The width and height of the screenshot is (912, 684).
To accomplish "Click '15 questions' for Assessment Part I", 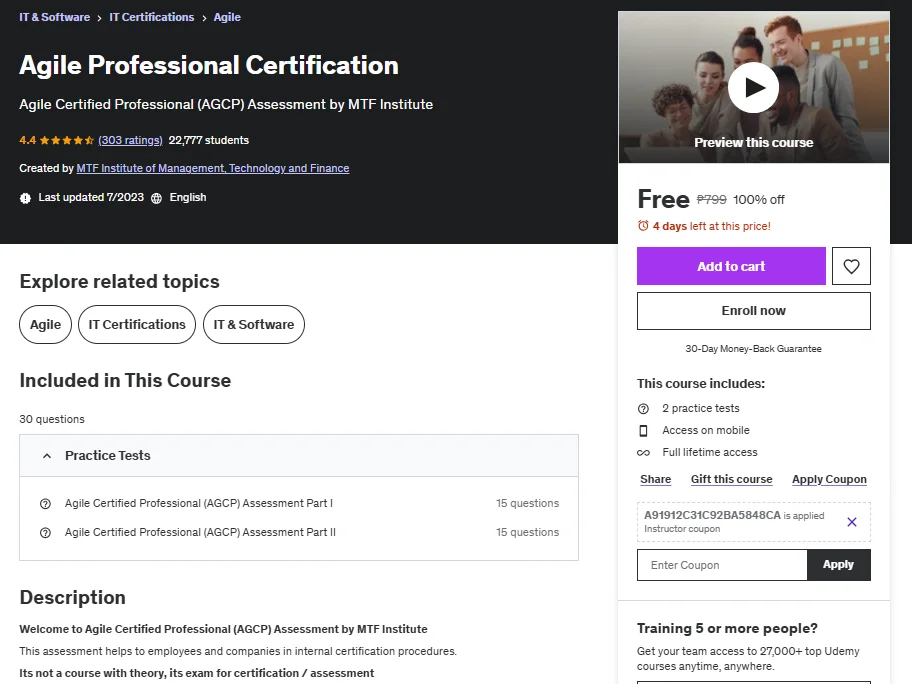I will [528, 503].
